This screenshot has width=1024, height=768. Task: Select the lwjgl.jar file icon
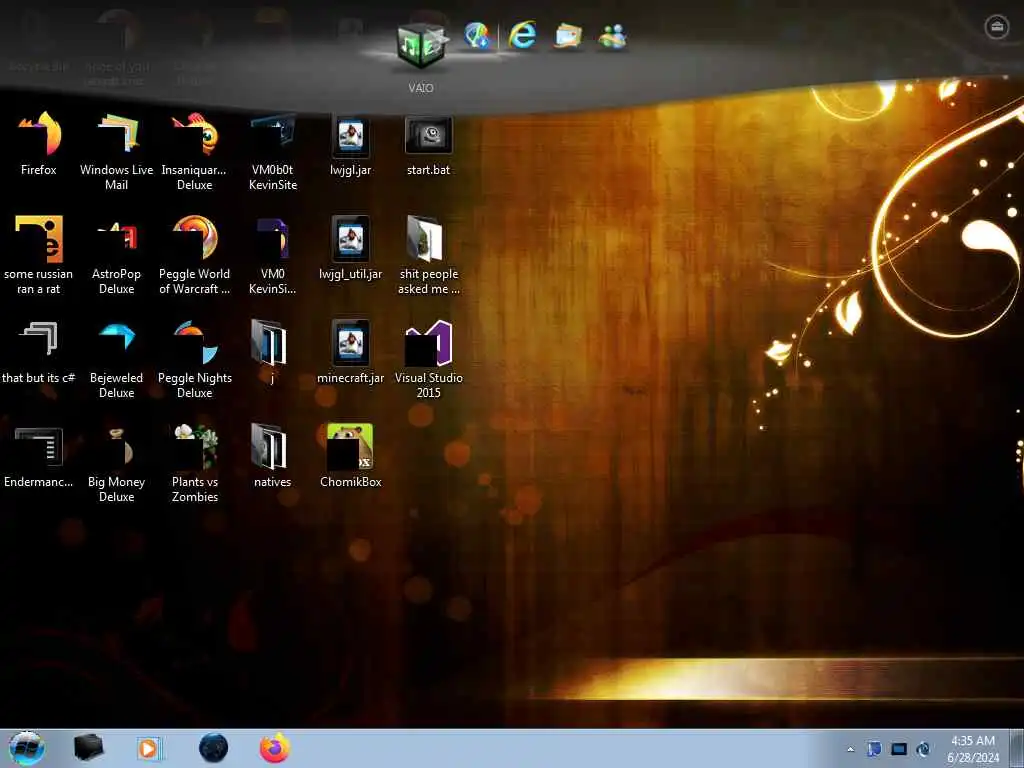click(351, 135)
